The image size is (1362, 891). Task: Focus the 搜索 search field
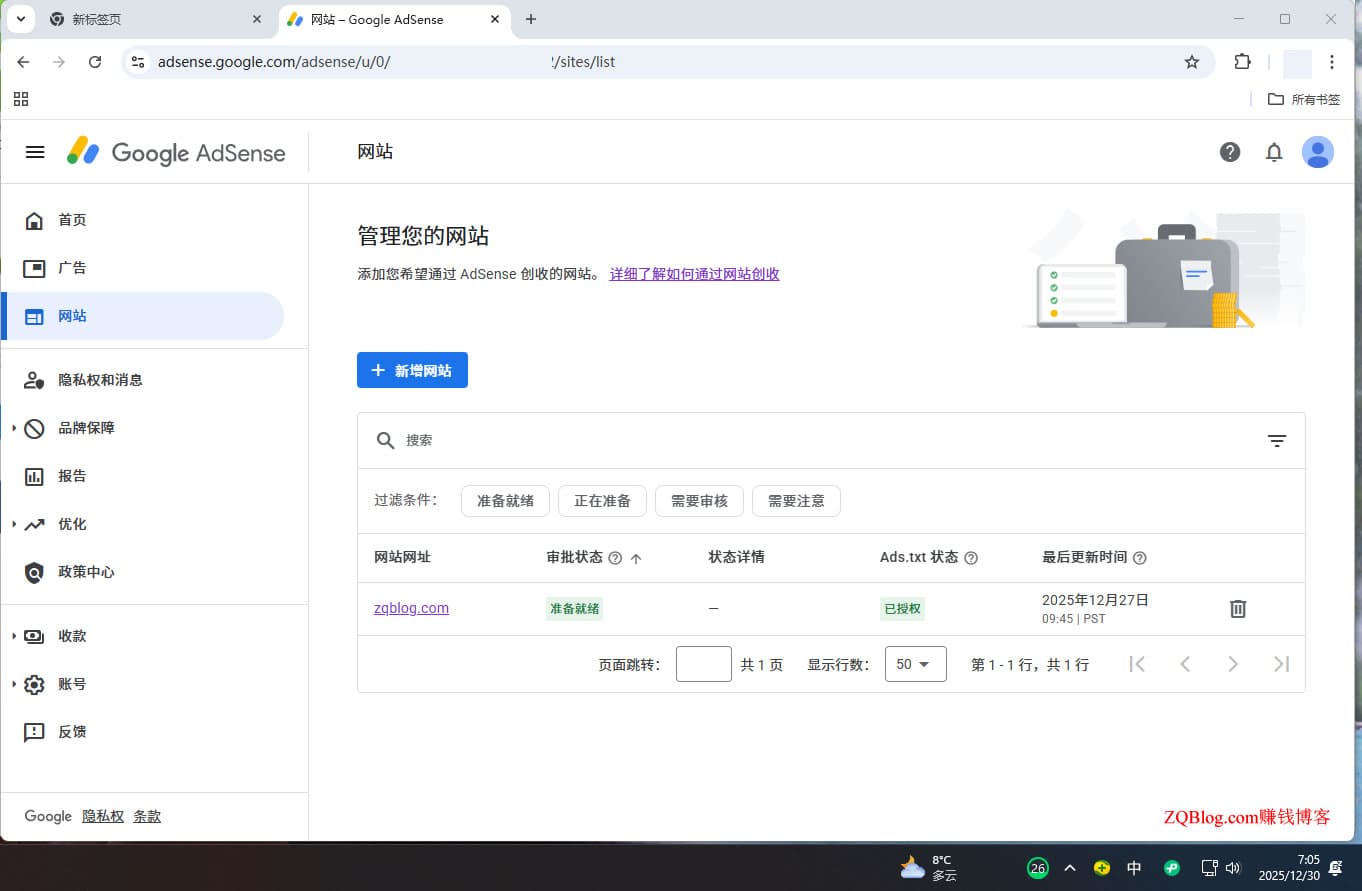[830, 440]
